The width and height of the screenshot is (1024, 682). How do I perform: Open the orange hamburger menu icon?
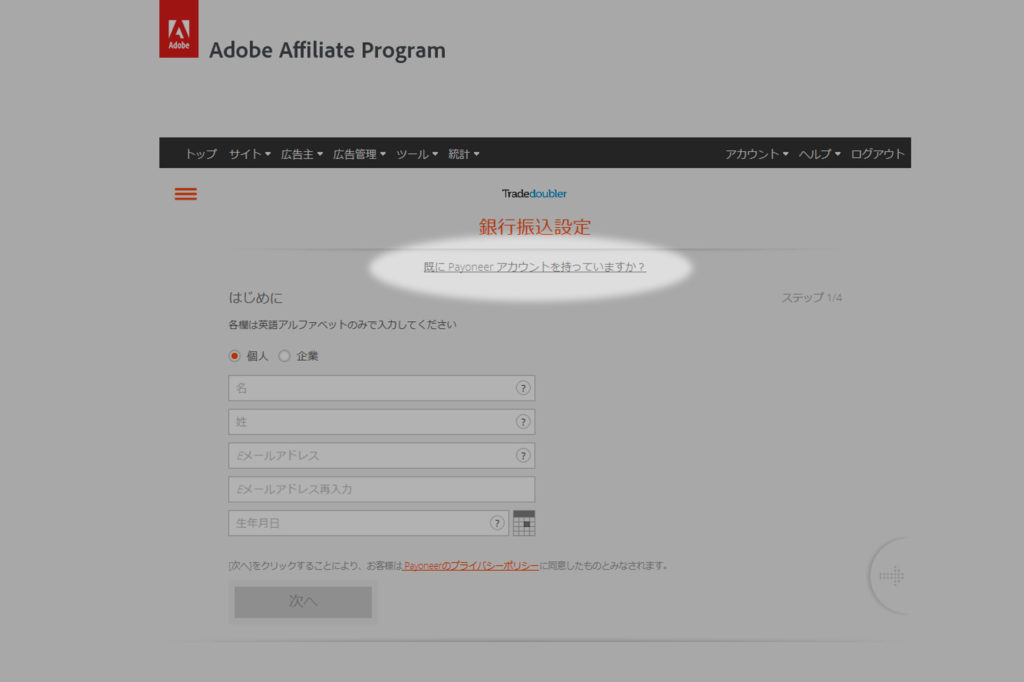point(185,194)
